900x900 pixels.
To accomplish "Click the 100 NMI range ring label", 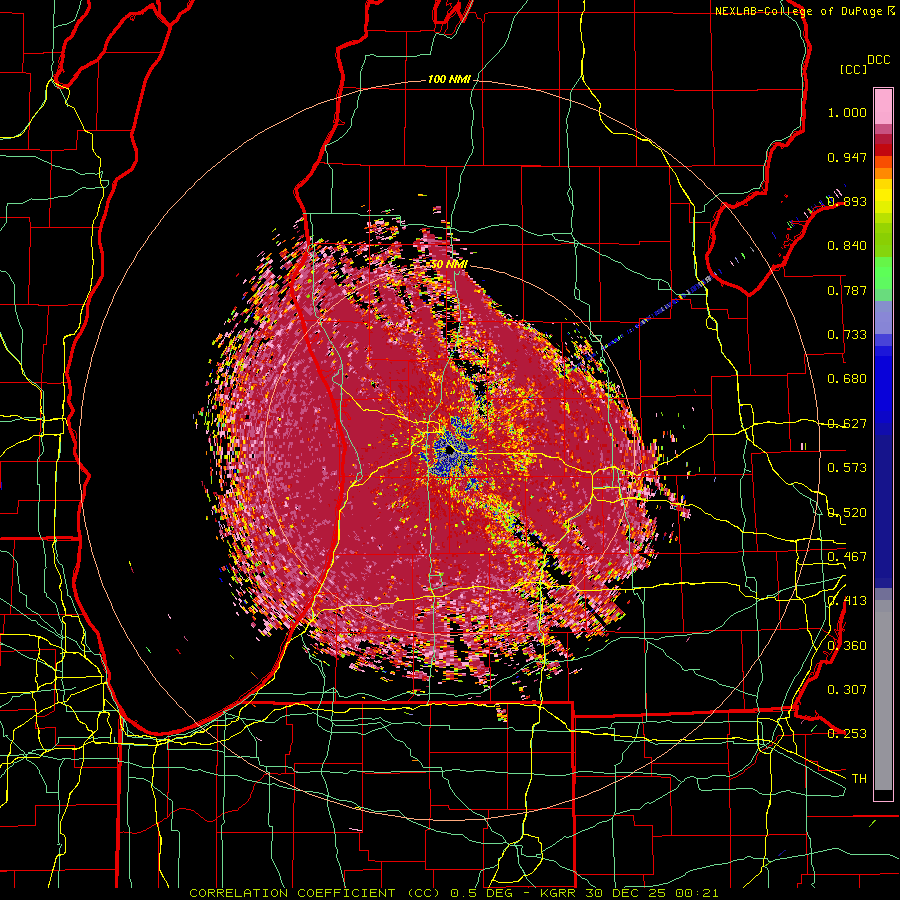I will [449, 79].
